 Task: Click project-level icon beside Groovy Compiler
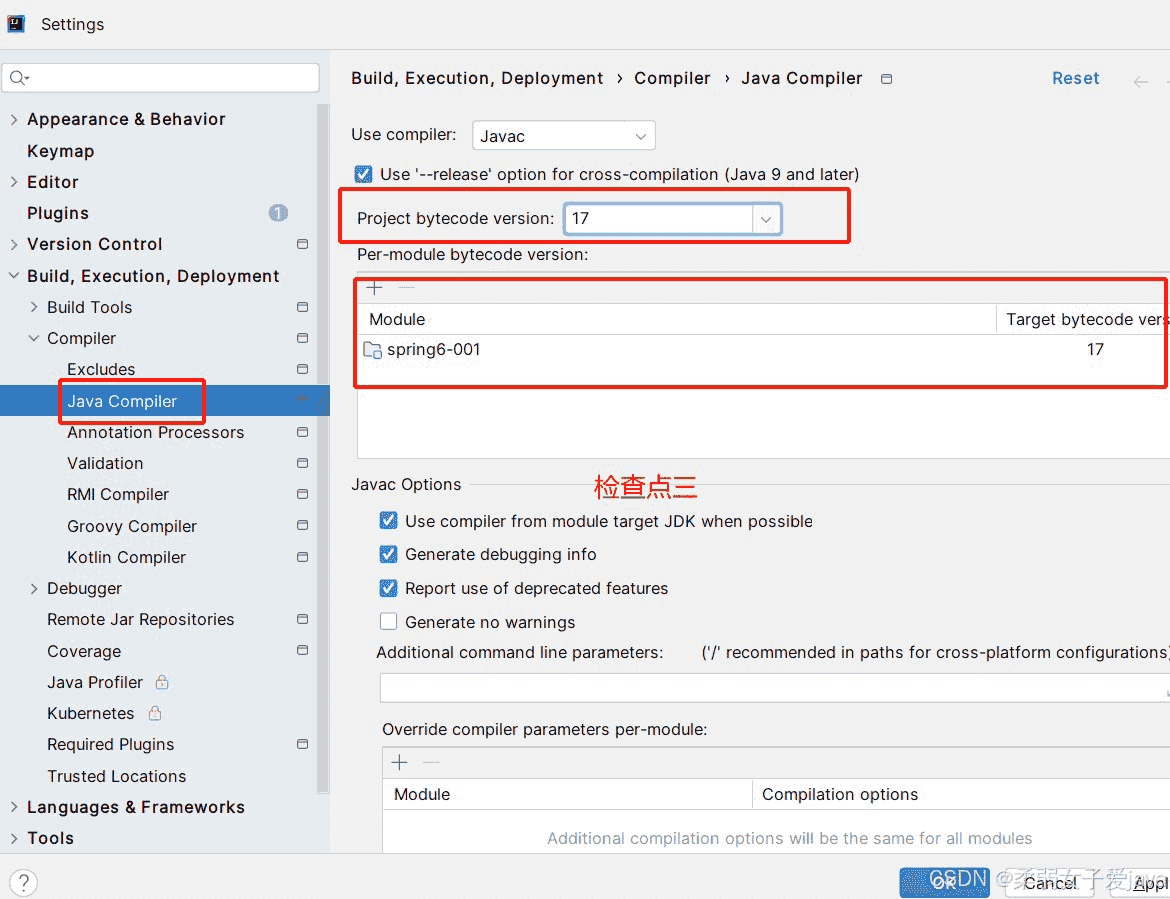pos(302,525)
